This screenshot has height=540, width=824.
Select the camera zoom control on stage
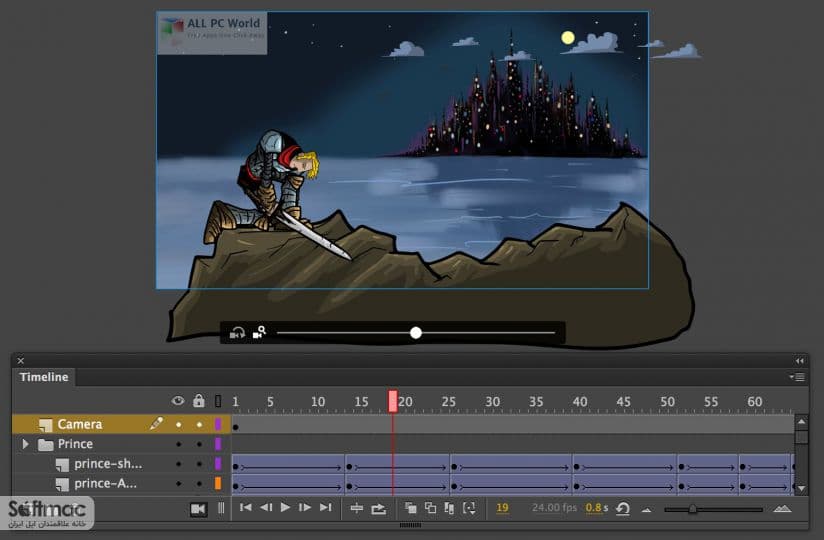coord(260,333)
